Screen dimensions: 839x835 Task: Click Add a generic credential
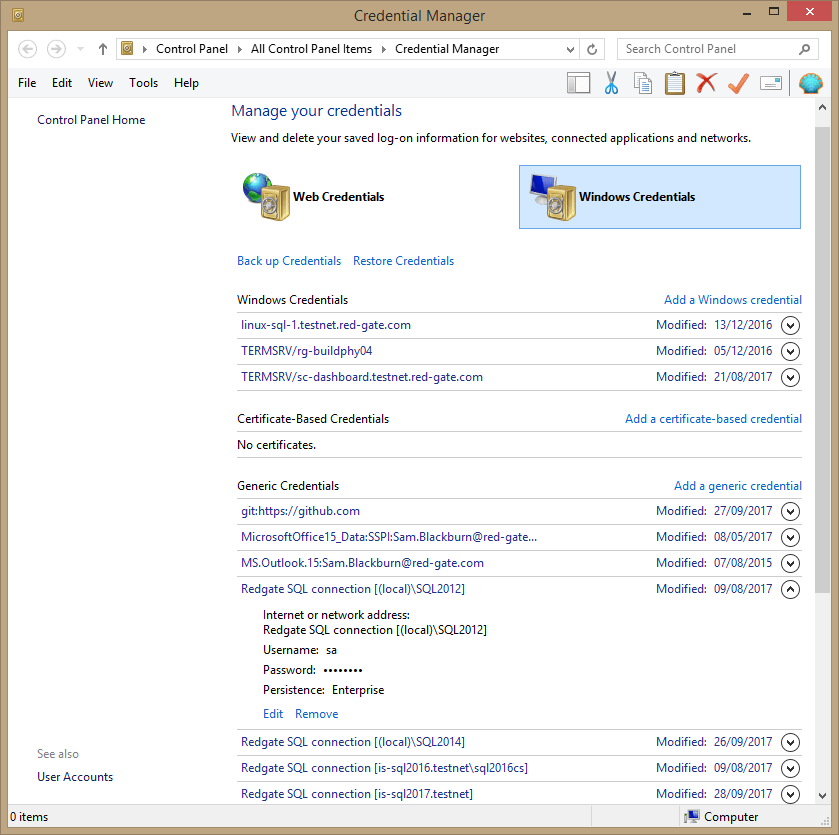737,486
